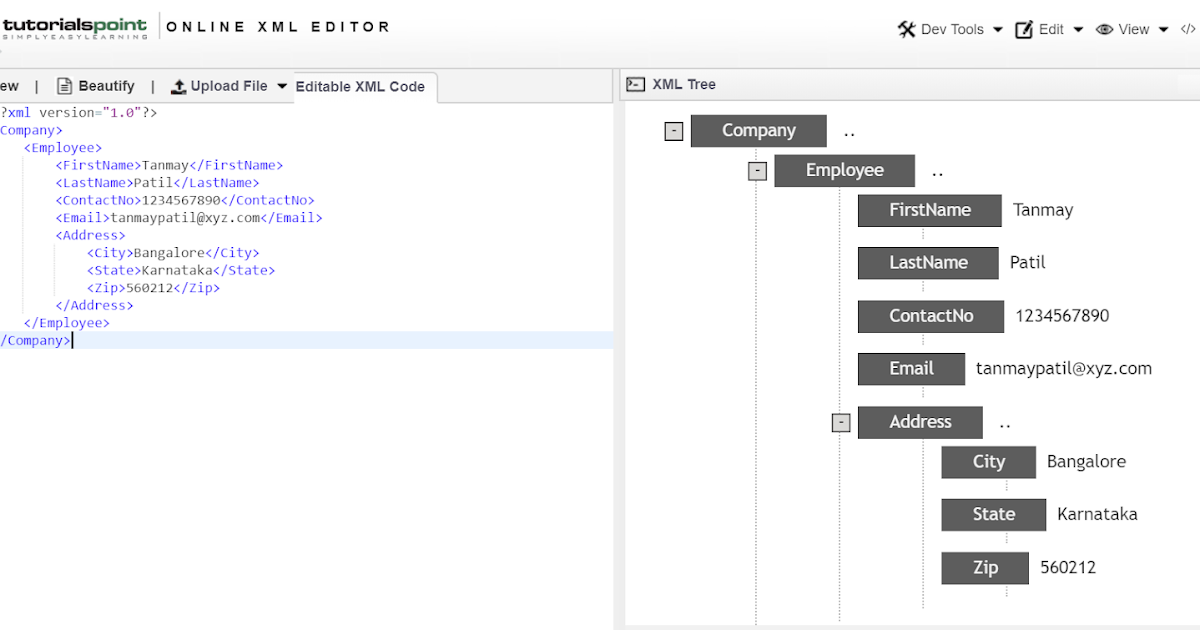Open the Upload File options dropdown
Viewport: 1200px width, 630px height.
281,85
